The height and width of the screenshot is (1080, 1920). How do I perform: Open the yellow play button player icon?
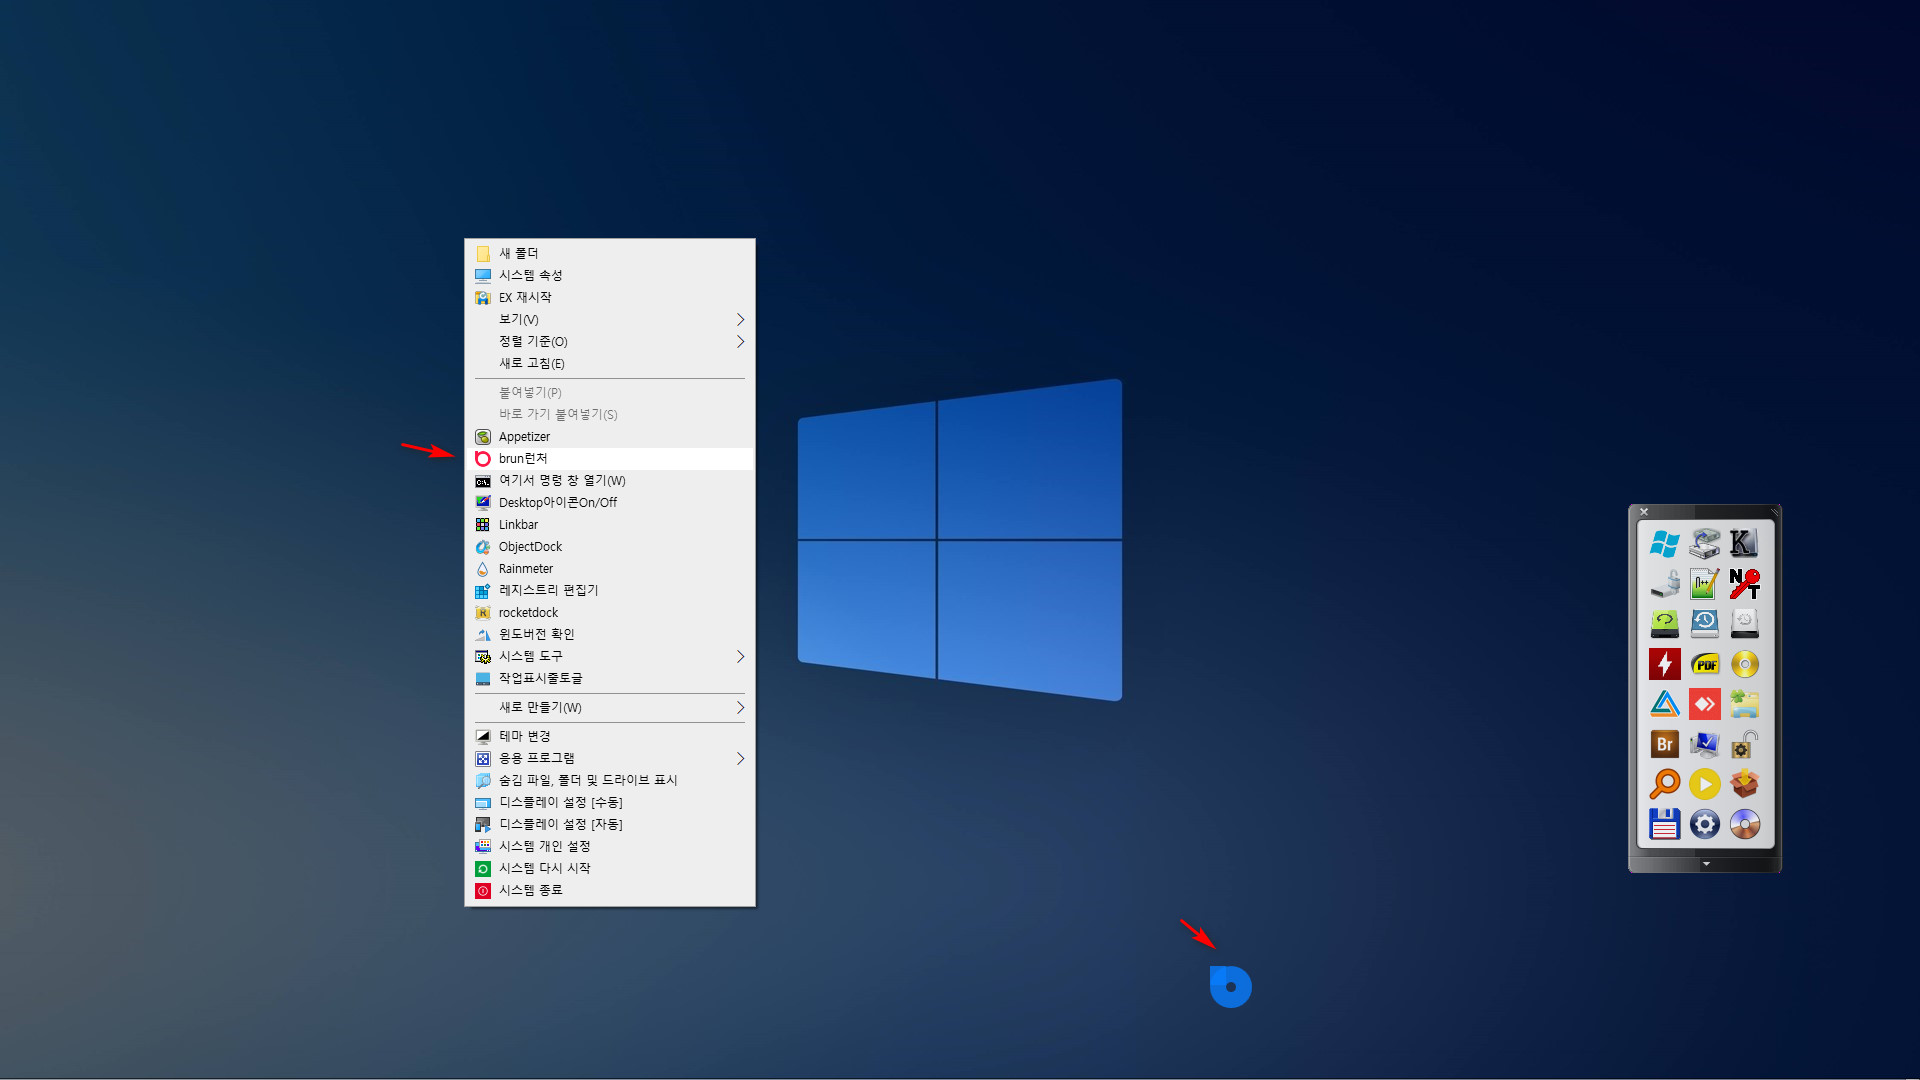coord(1705,784)
